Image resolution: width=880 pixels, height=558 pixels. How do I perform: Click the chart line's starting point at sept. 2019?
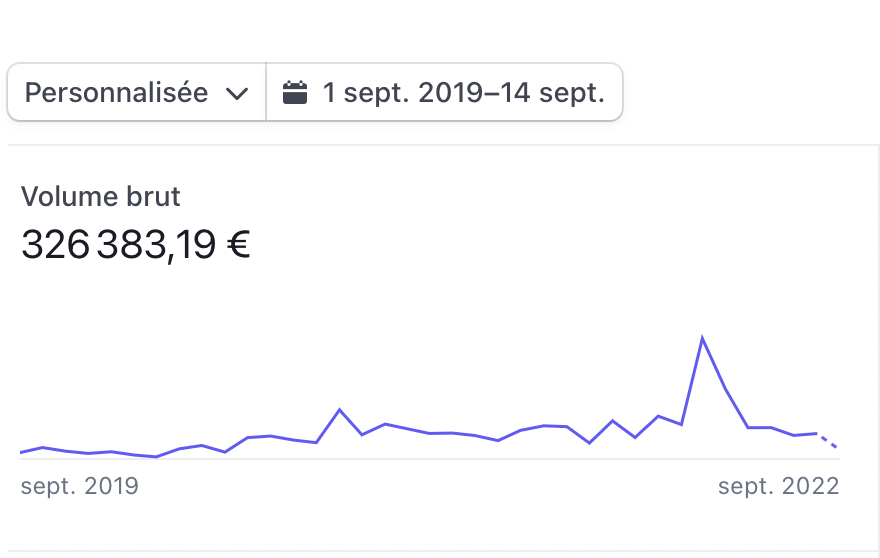click(21, 452)
